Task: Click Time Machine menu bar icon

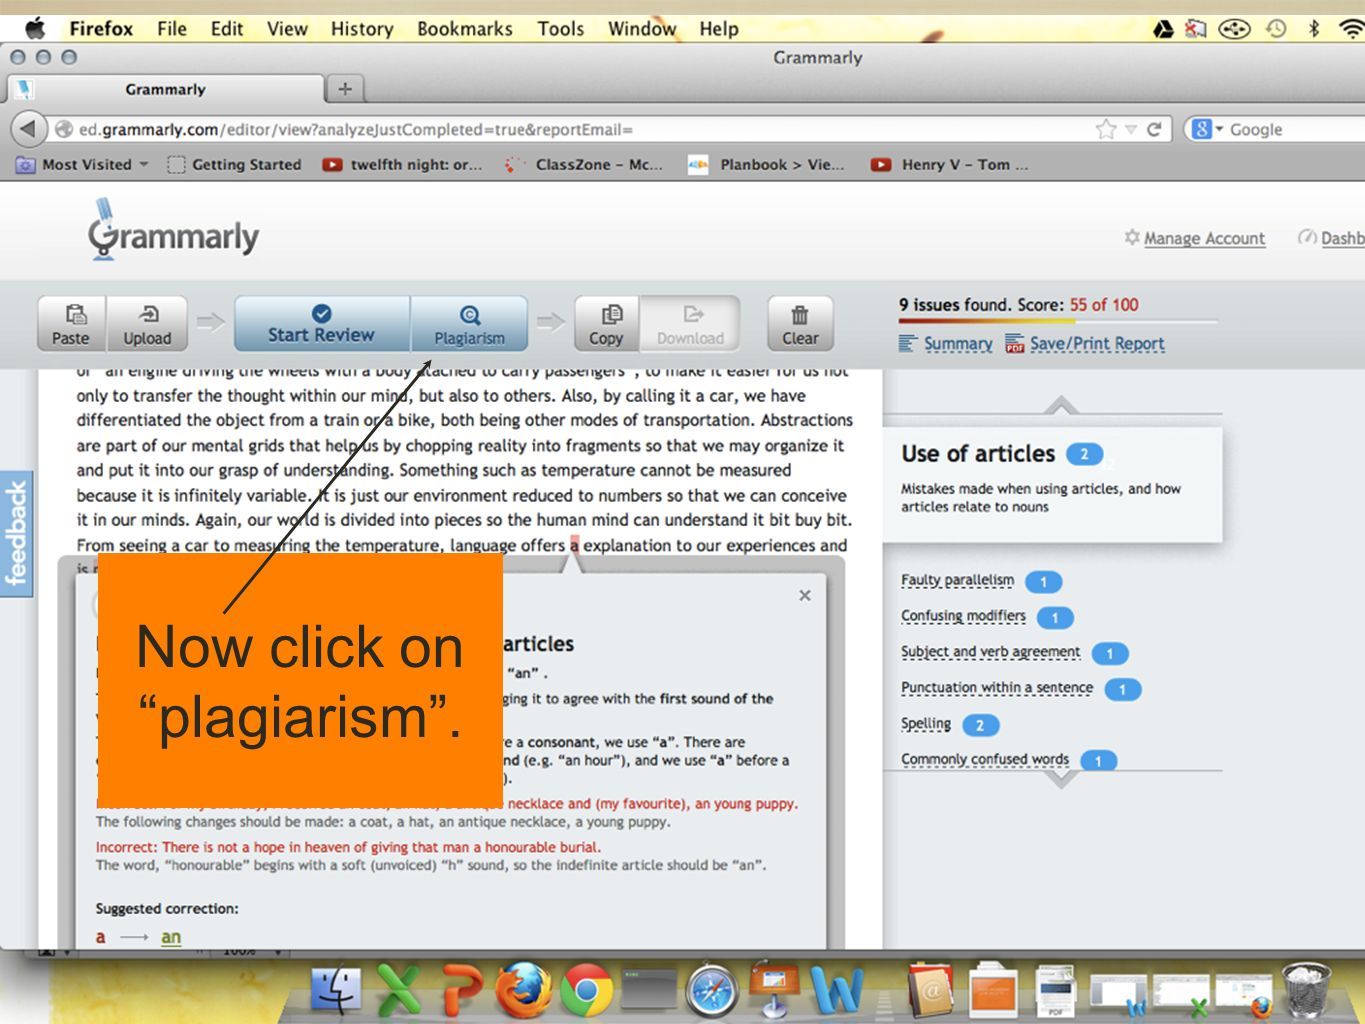Action: click(1276, 29)
